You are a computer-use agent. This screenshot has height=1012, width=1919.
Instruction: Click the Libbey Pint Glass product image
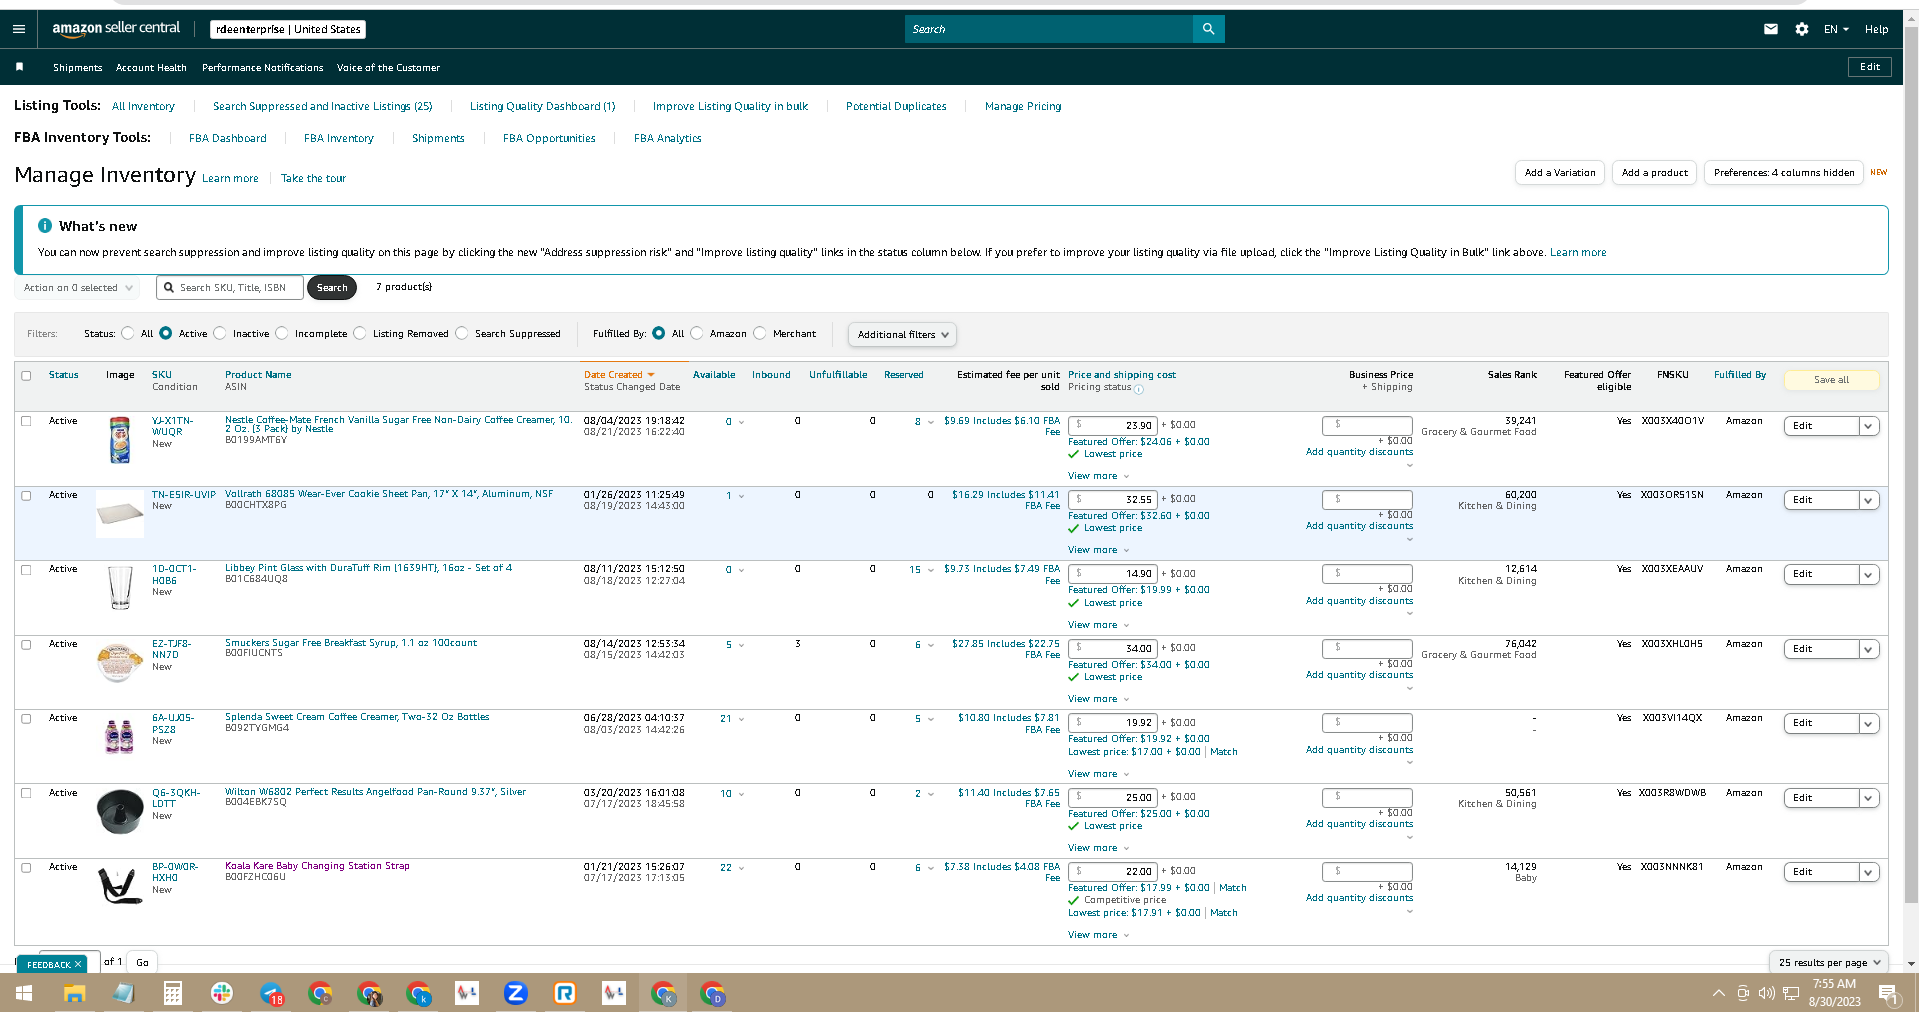pos(120,588)
